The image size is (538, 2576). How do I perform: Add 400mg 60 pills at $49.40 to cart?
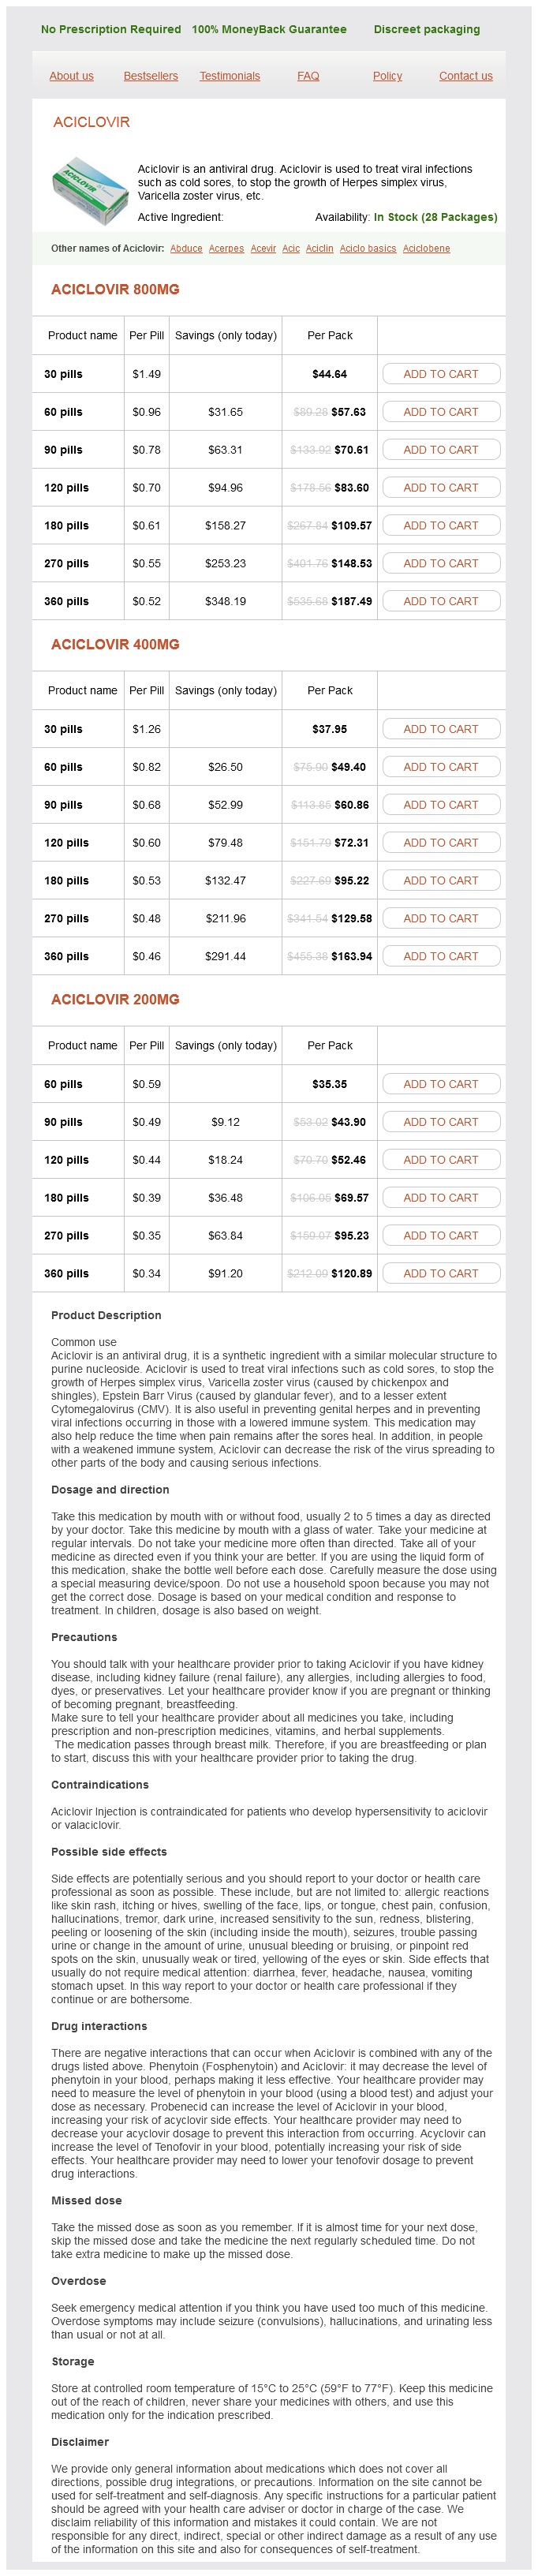click(440, 767)
